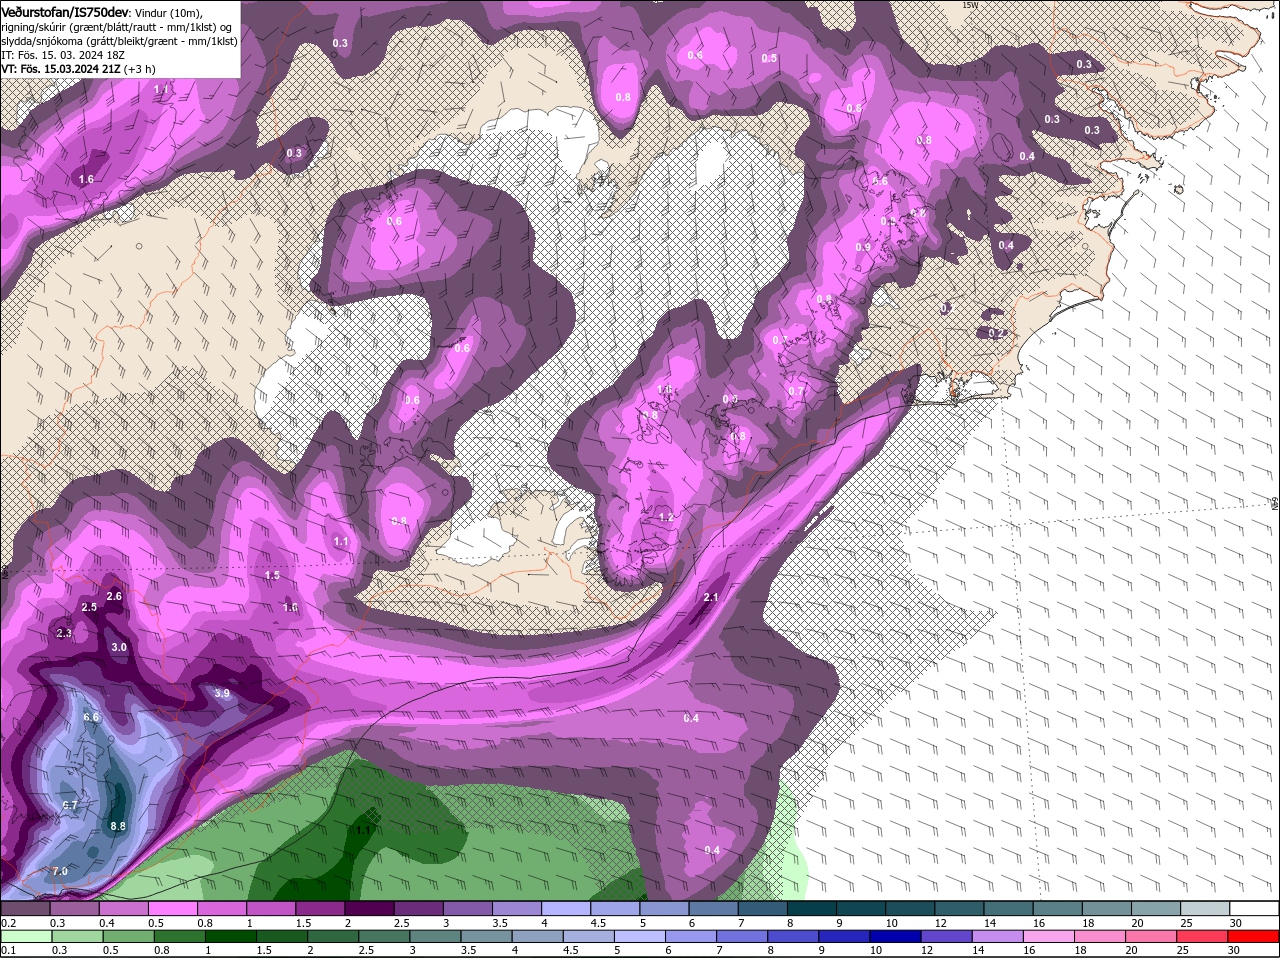Click the 2.6 value label on the map
Screen dimensions: 1280x958
click(114, 596)
